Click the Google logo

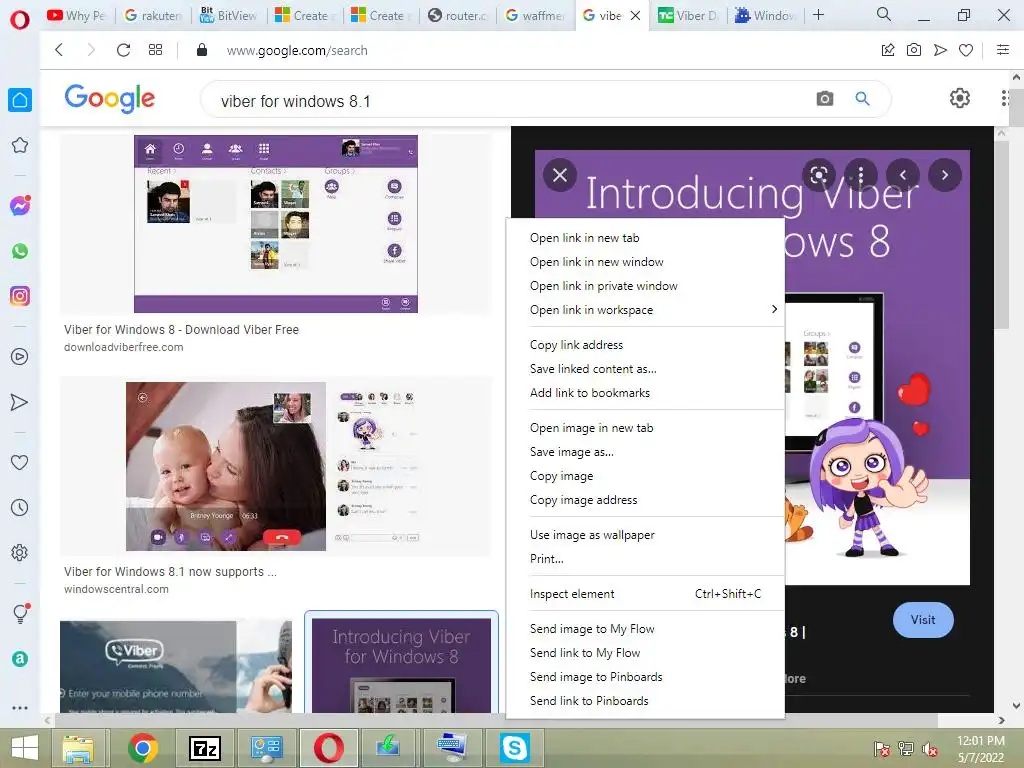pos(110,99)
